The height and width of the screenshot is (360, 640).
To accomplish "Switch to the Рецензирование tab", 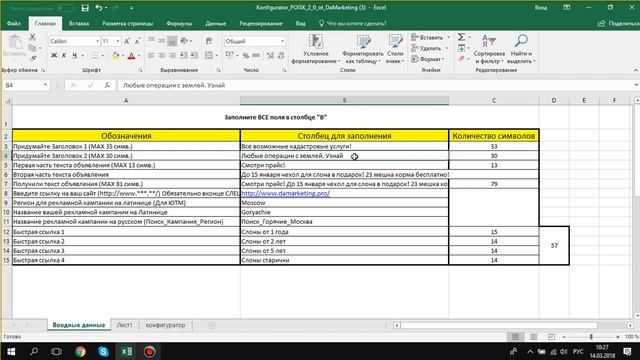I will click(x=261, y=24).
